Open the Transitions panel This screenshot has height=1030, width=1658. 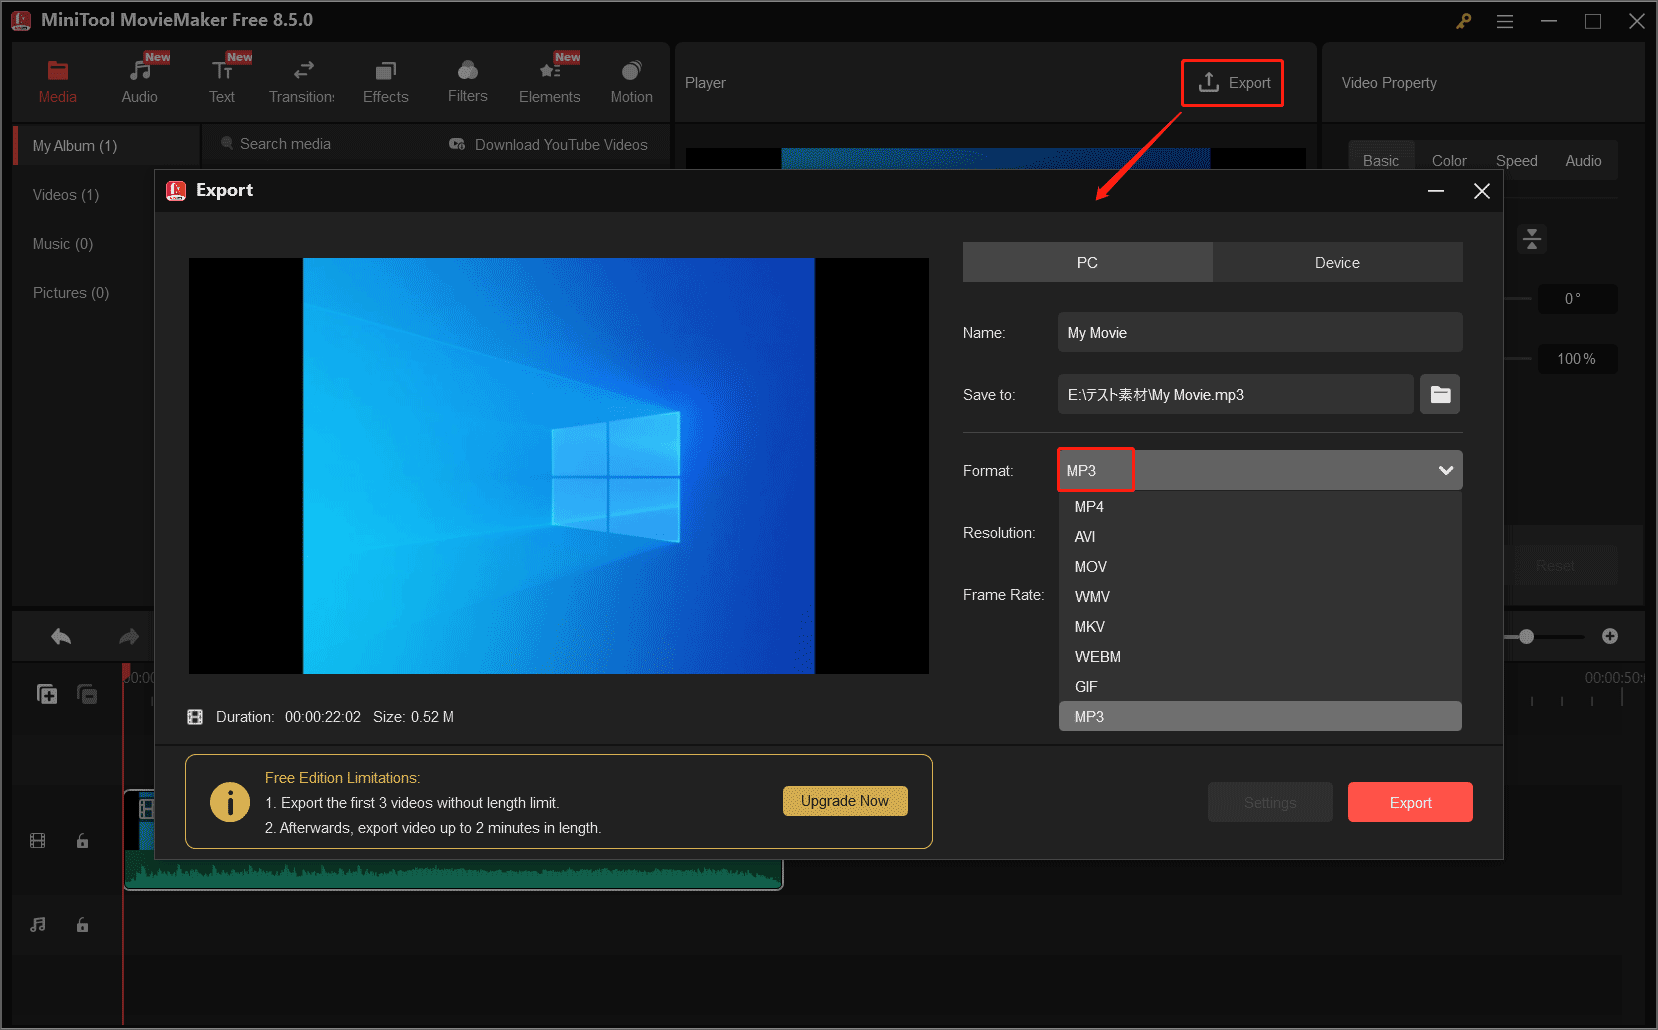301,80
